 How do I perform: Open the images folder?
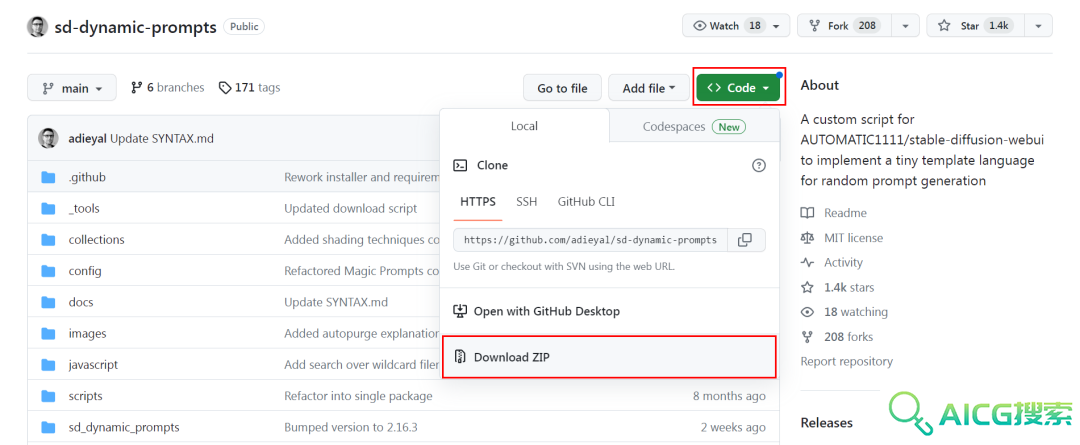point(87,333)
